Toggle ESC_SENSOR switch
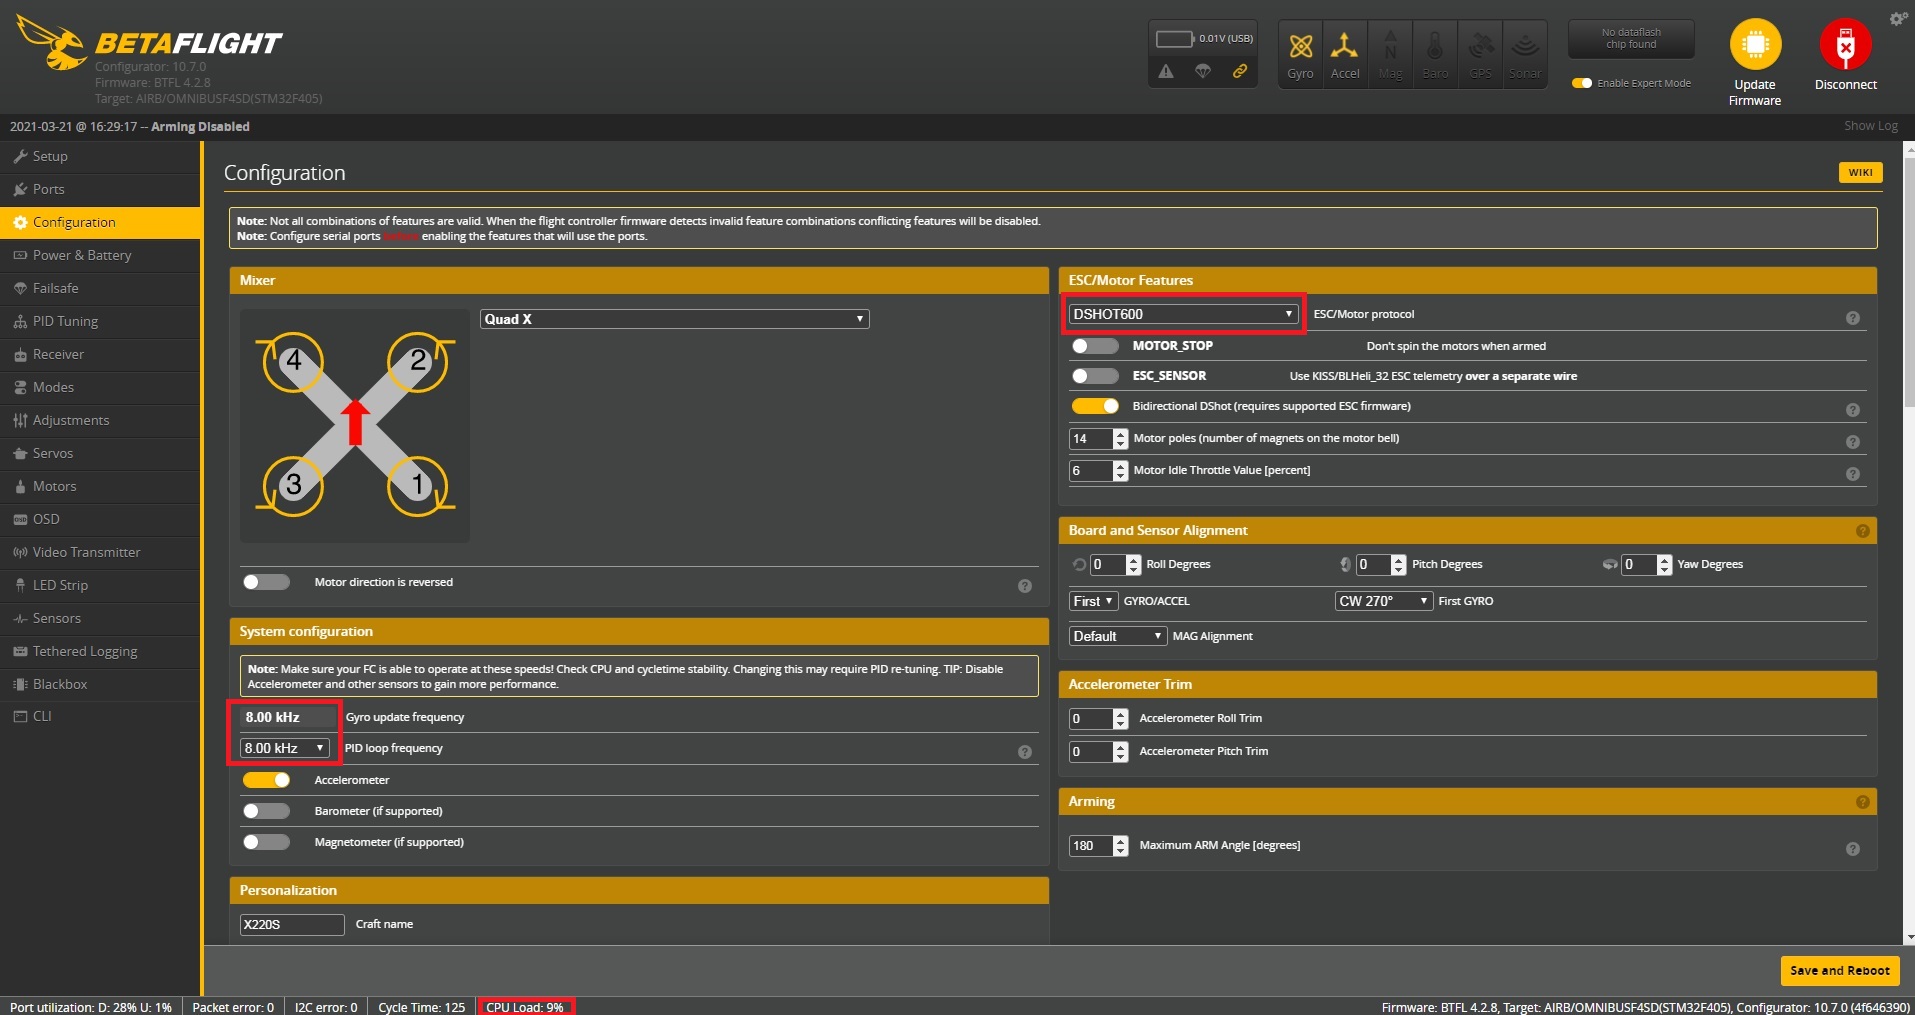1915x1015 pixels. point(1095,376)
